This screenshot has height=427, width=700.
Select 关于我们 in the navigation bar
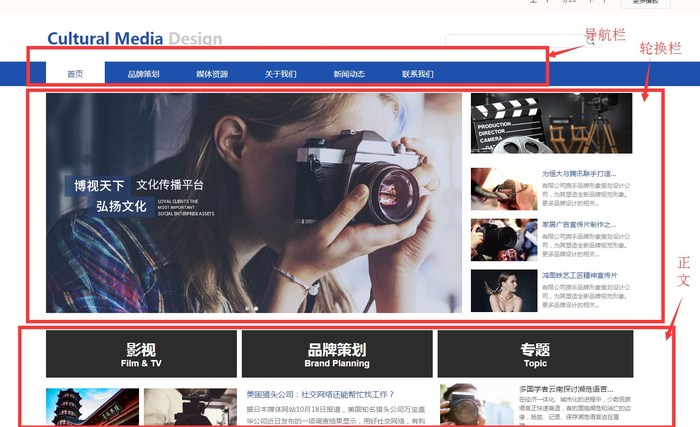point(280,74)
